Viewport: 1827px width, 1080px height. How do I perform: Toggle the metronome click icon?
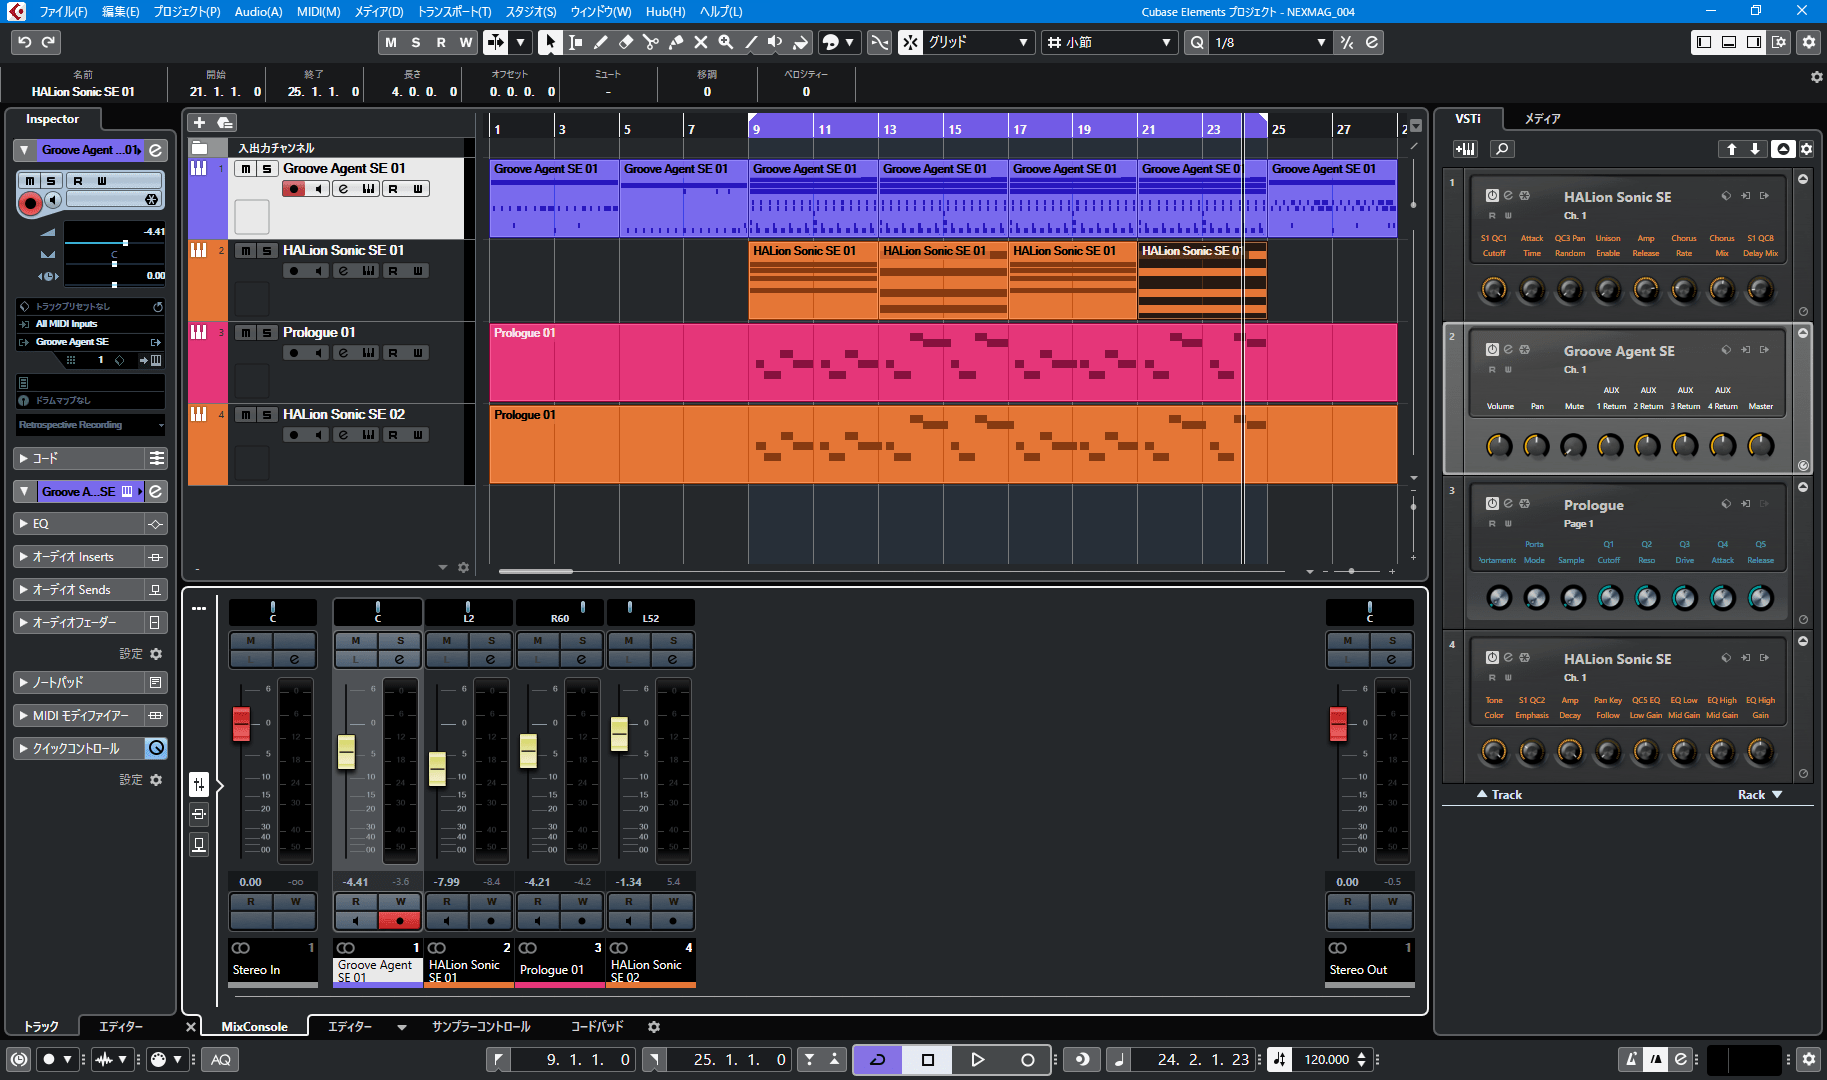tap(1632, 1060)
